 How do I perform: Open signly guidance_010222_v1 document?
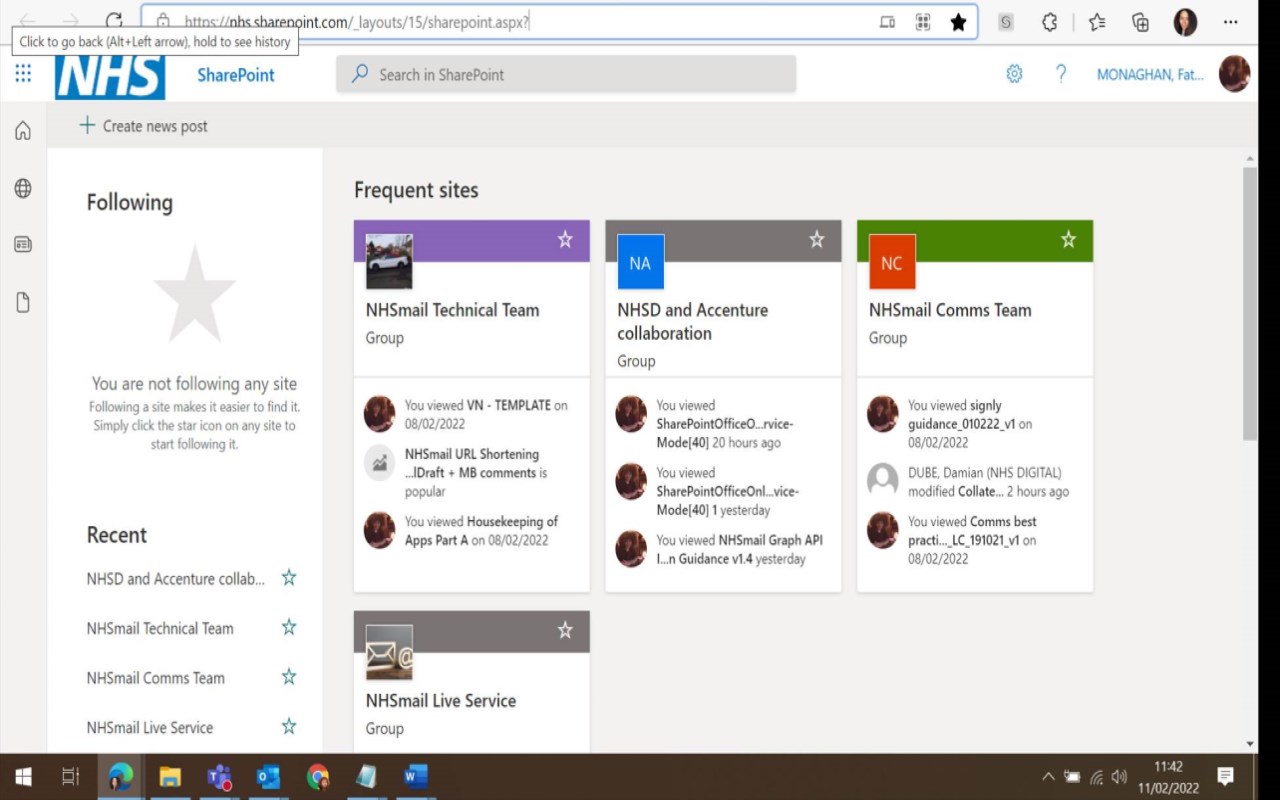(x=962, y=414)
